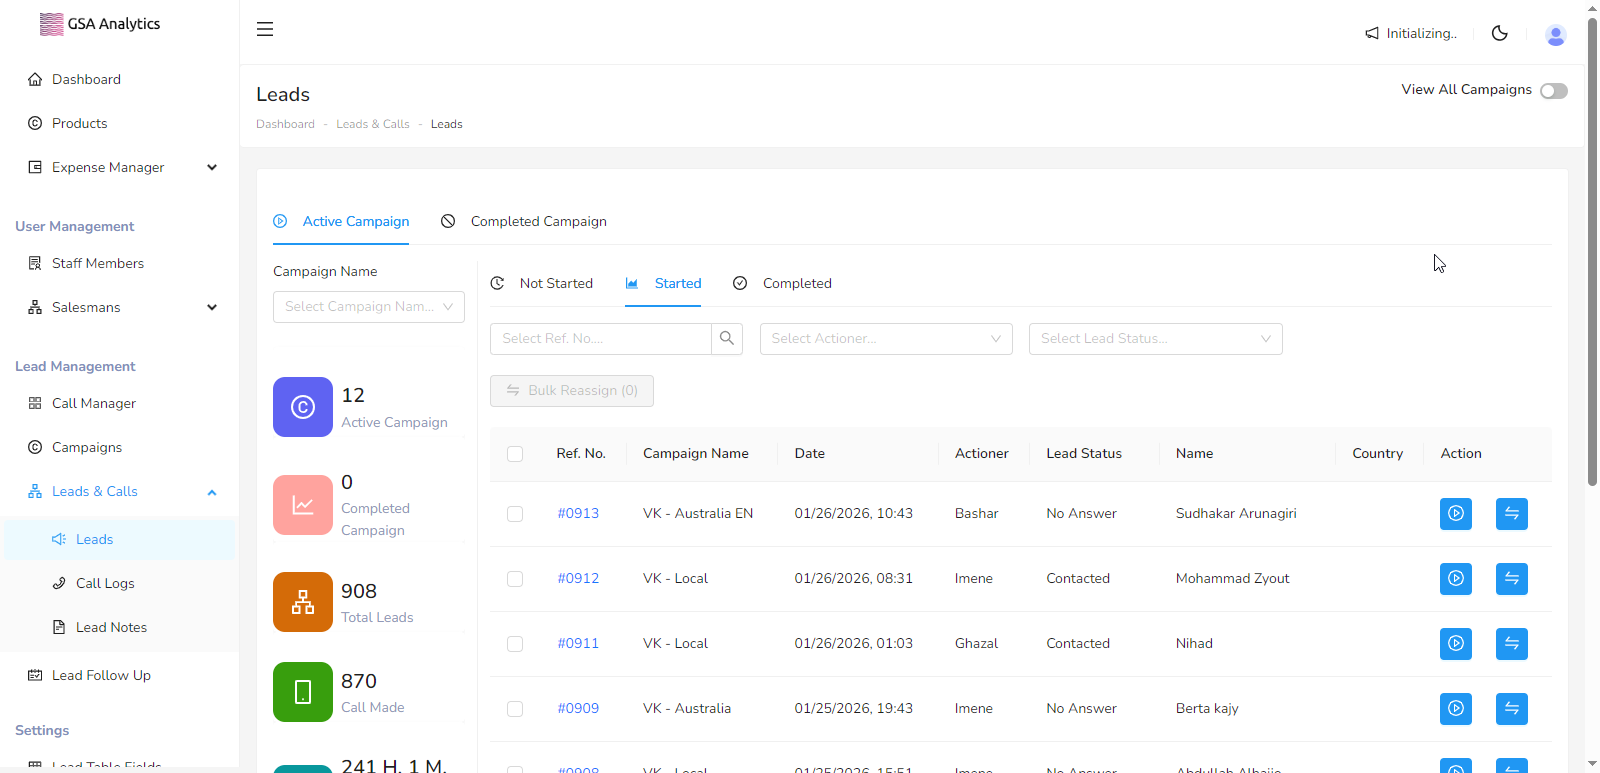Viewport: 1600px width, 773px height.
Task: Click the name Mohammad Zyout
Action: [x=1232, y=579]
